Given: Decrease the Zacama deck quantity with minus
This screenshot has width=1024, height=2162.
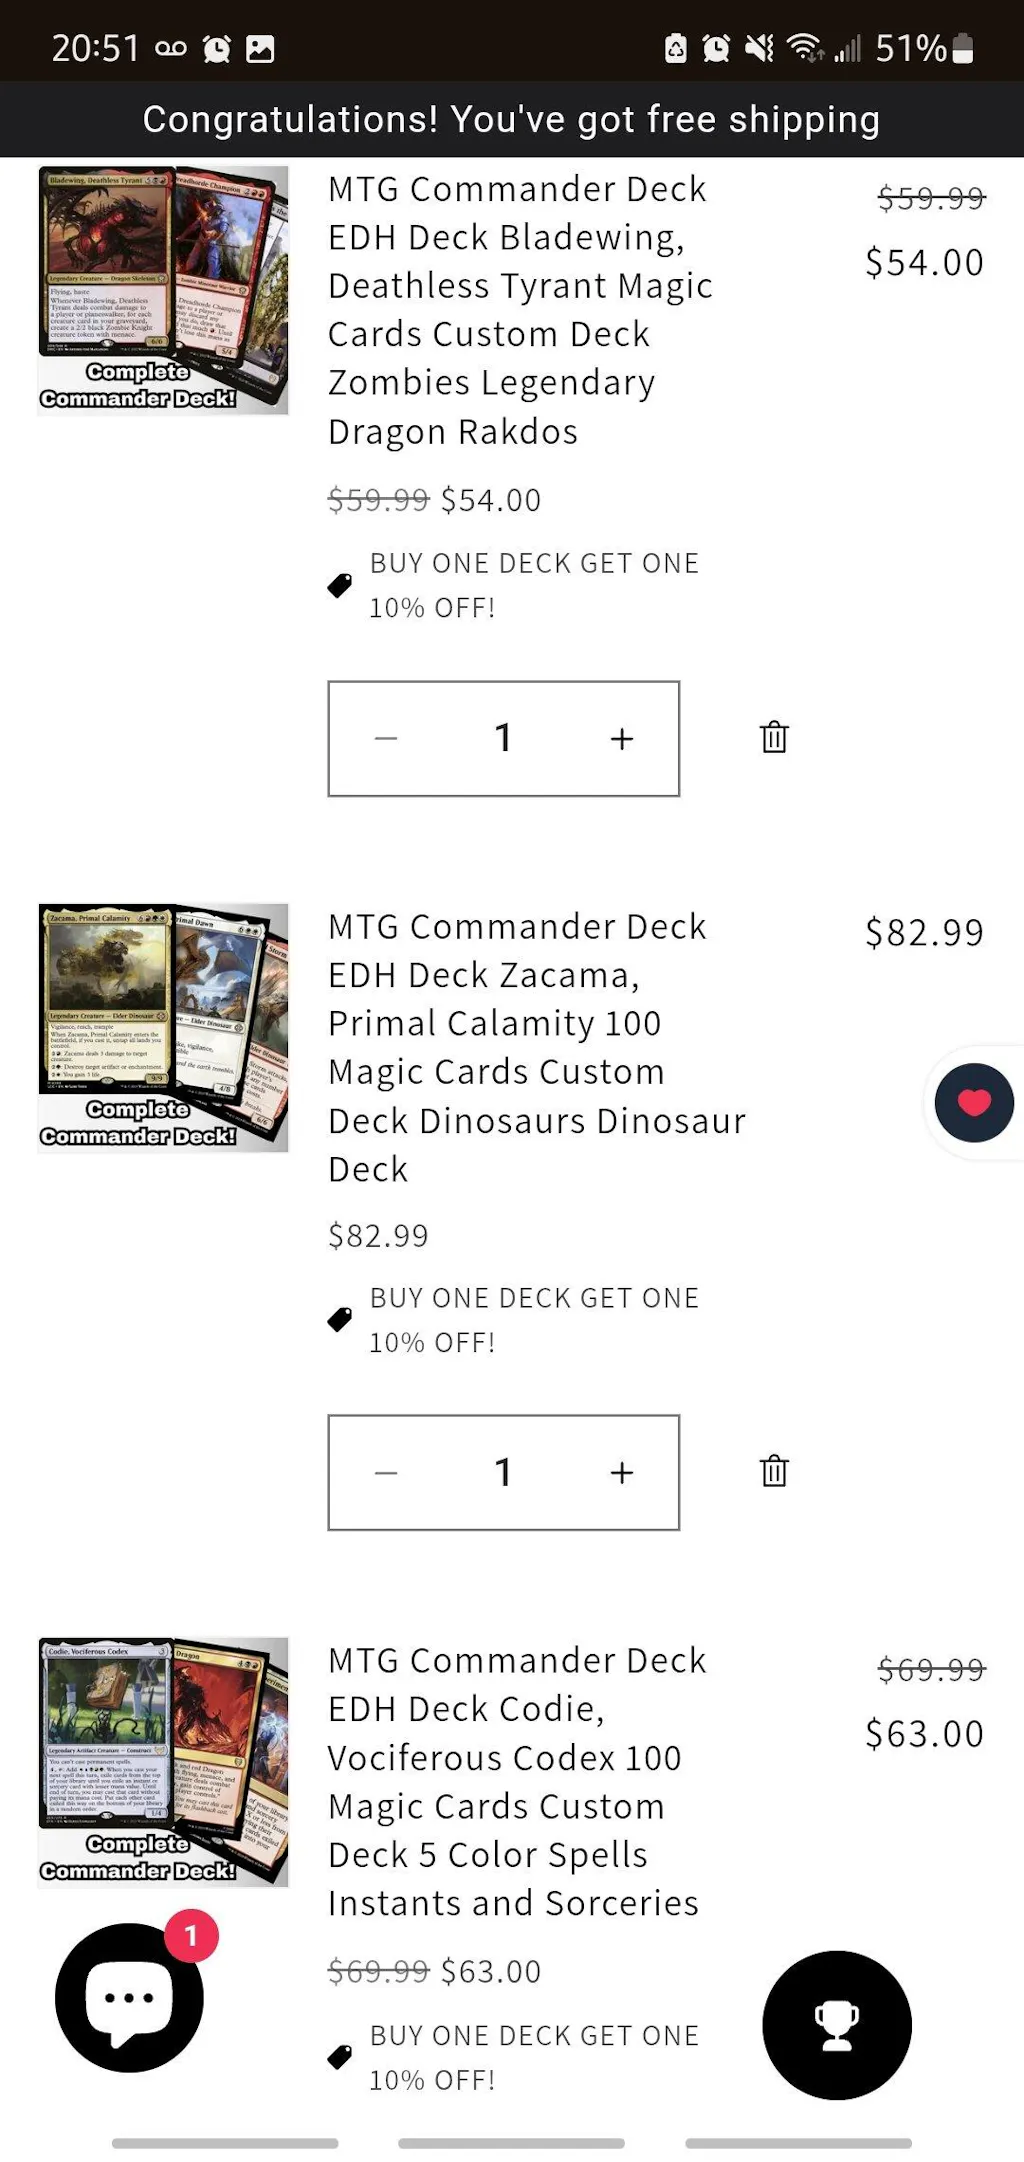Looking at the screenshot, I should (x=386, y=1473).
